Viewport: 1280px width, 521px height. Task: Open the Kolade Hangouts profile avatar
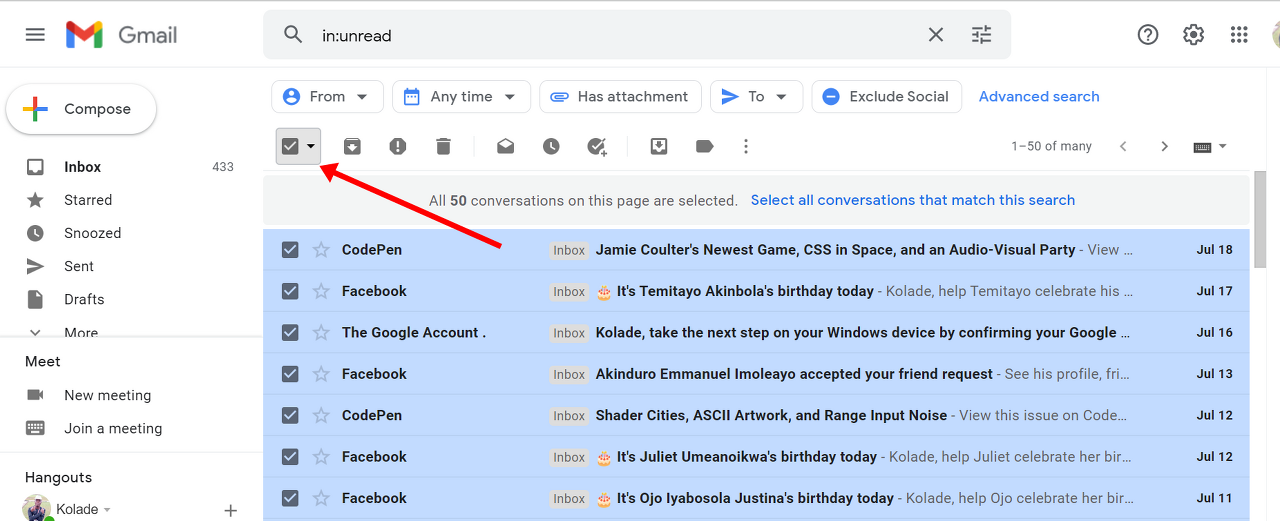tap(36, 509)
